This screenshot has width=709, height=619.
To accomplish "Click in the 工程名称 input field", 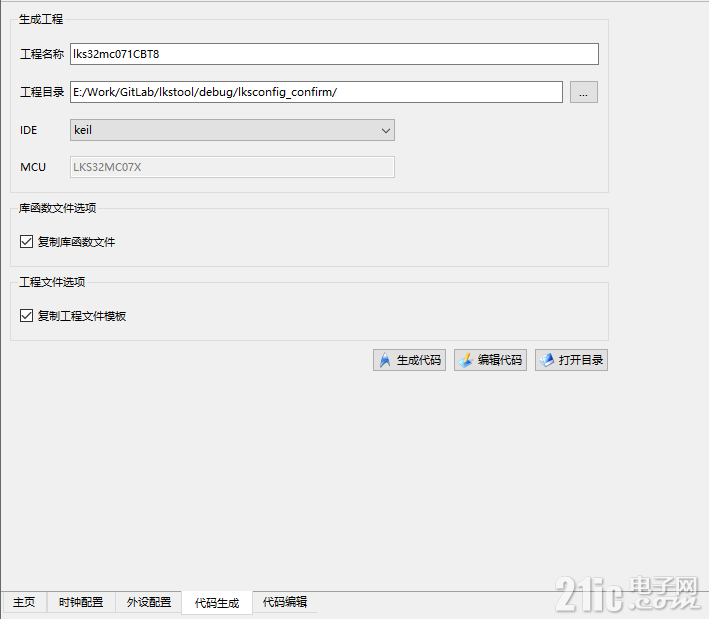I will (334, 54).
